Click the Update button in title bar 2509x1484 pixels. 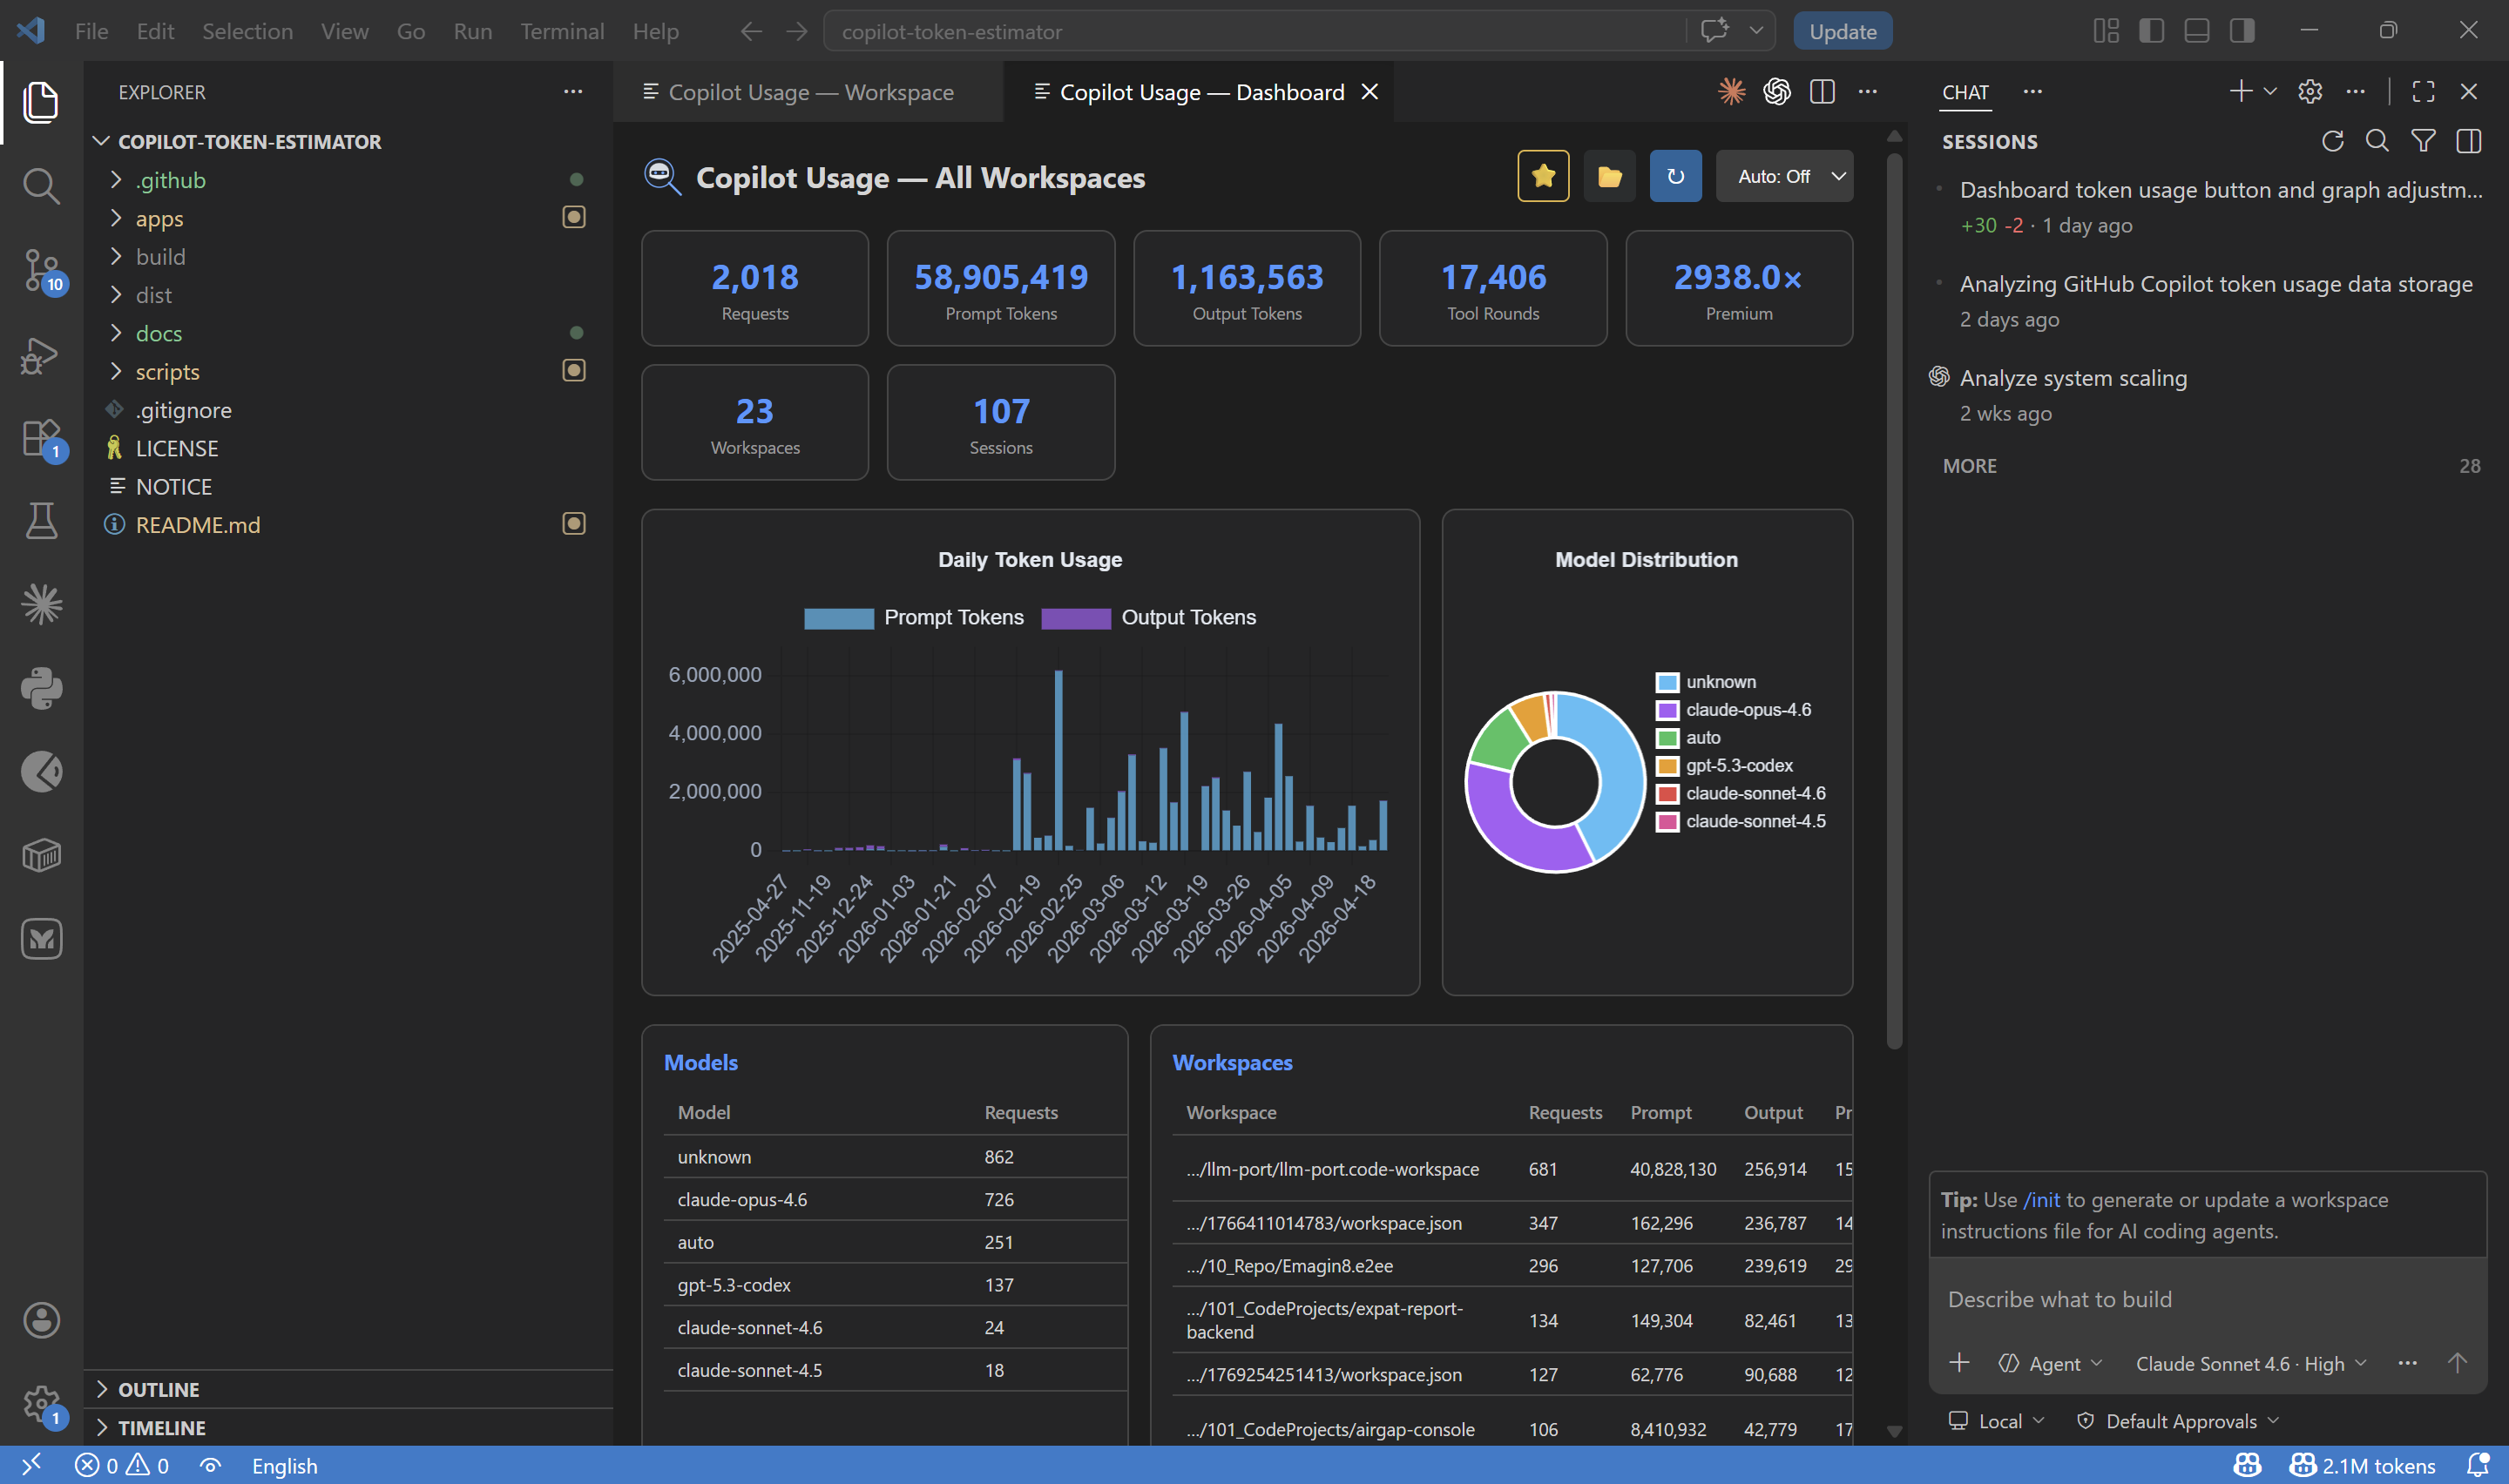[1842, 31]
